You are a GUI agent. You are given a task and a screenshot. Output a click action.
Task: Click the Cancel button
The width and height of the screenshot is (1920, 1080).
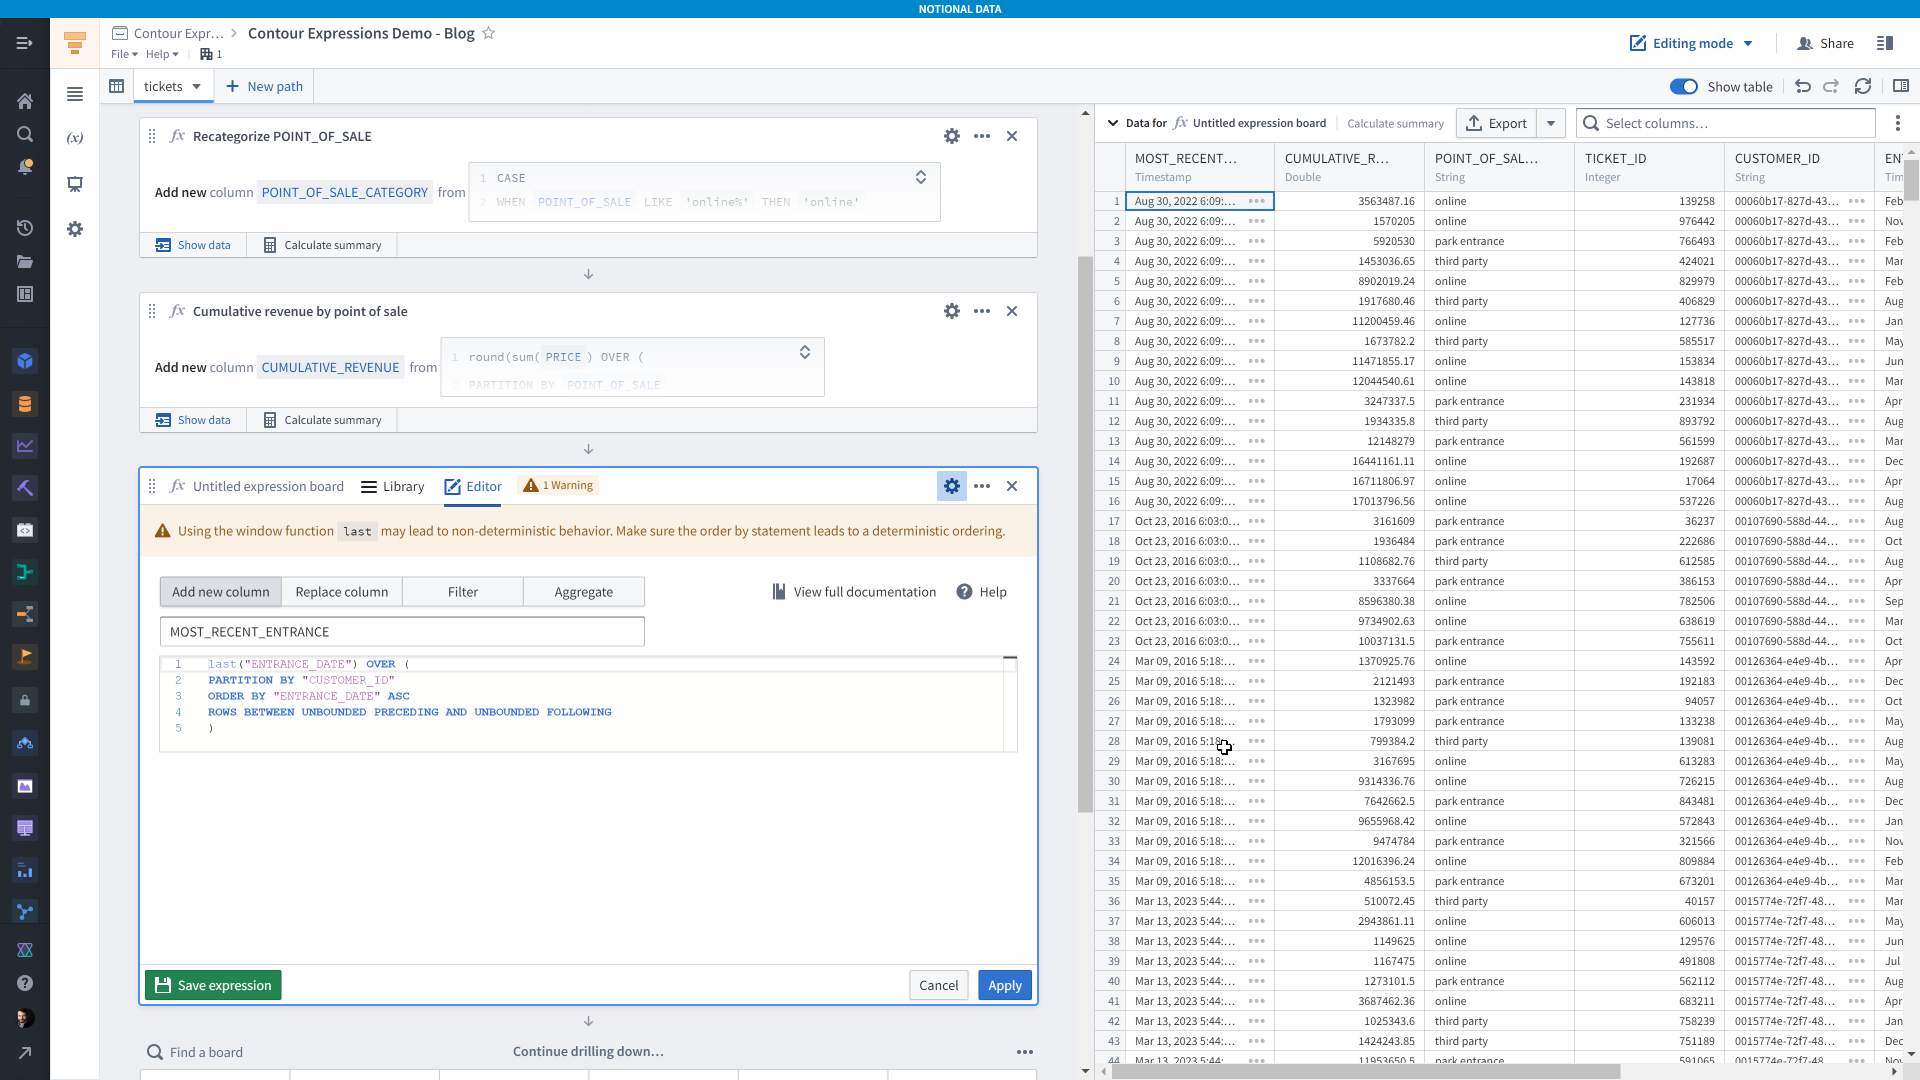[x=939, y=985]
